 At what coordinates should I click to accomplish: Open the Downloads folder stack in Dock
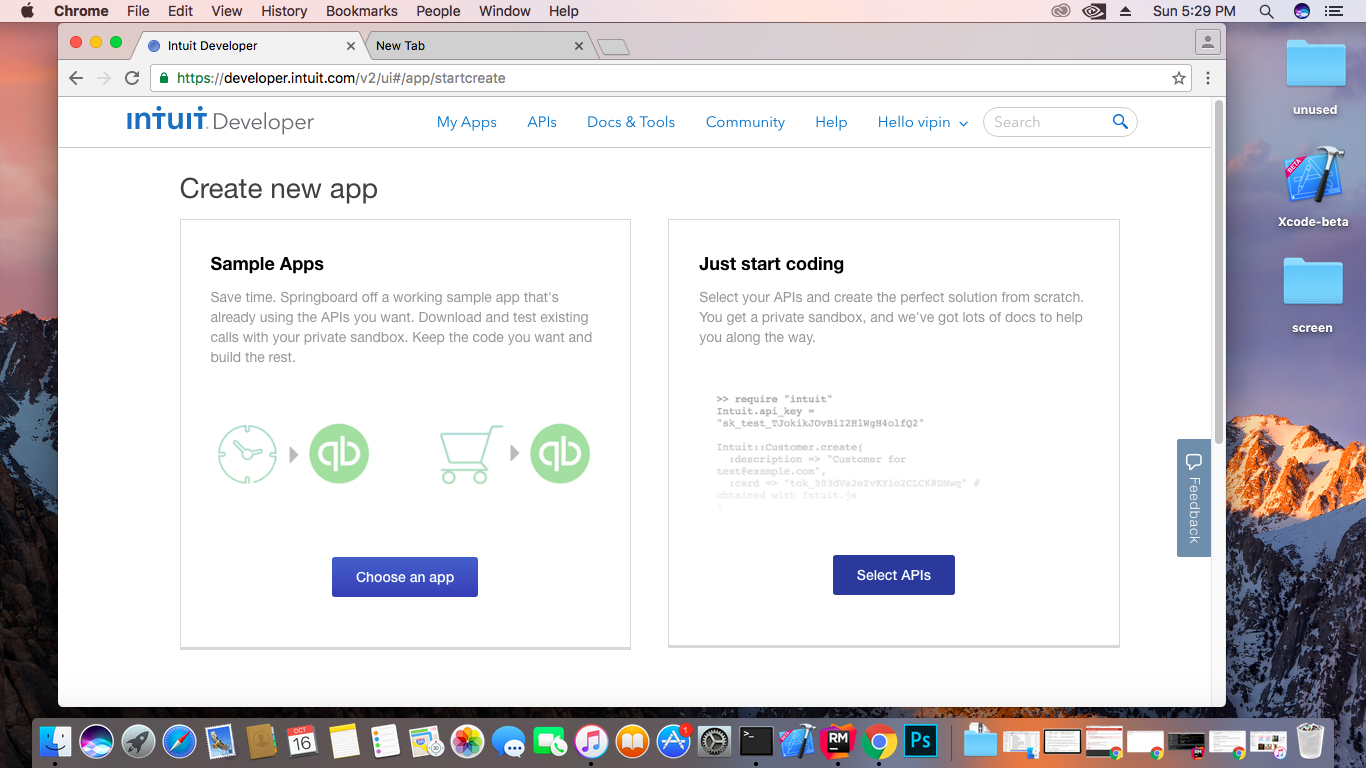[x=980, y=742]
